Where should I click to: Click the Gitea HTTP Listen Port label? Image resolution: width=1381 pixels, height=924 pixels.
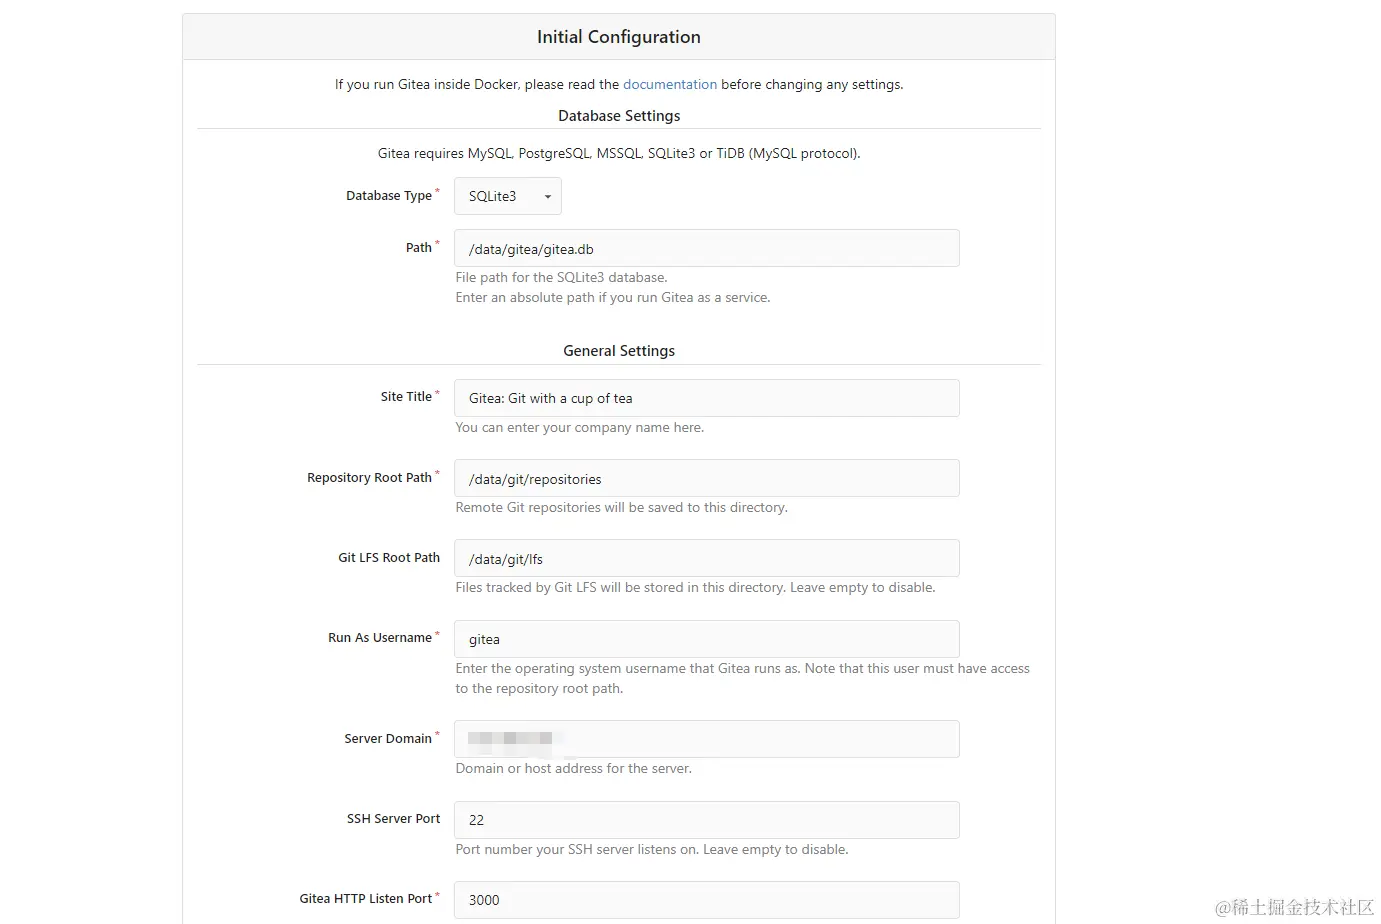pos(366,899)
